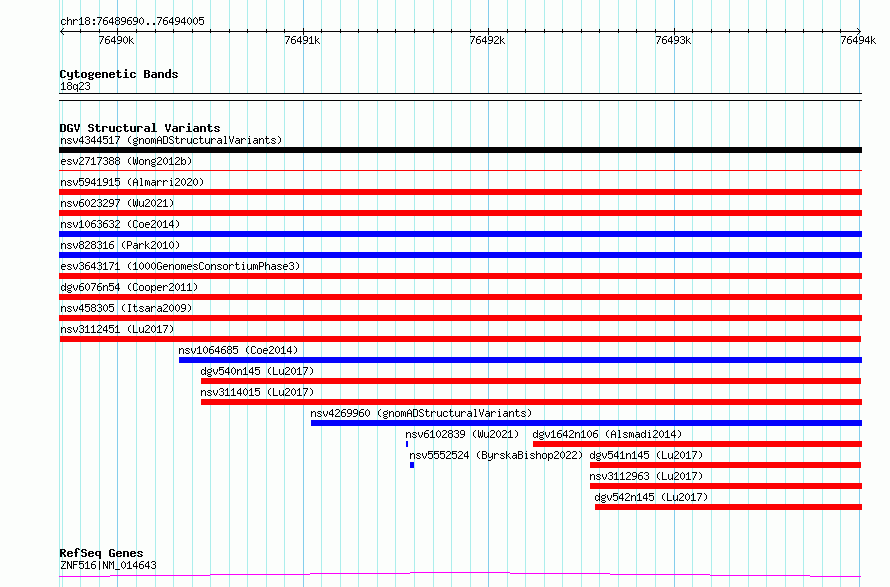Click the small blue nsv5552524 marker
Screen dimensions: 890x587
click(x=412, y=465)
